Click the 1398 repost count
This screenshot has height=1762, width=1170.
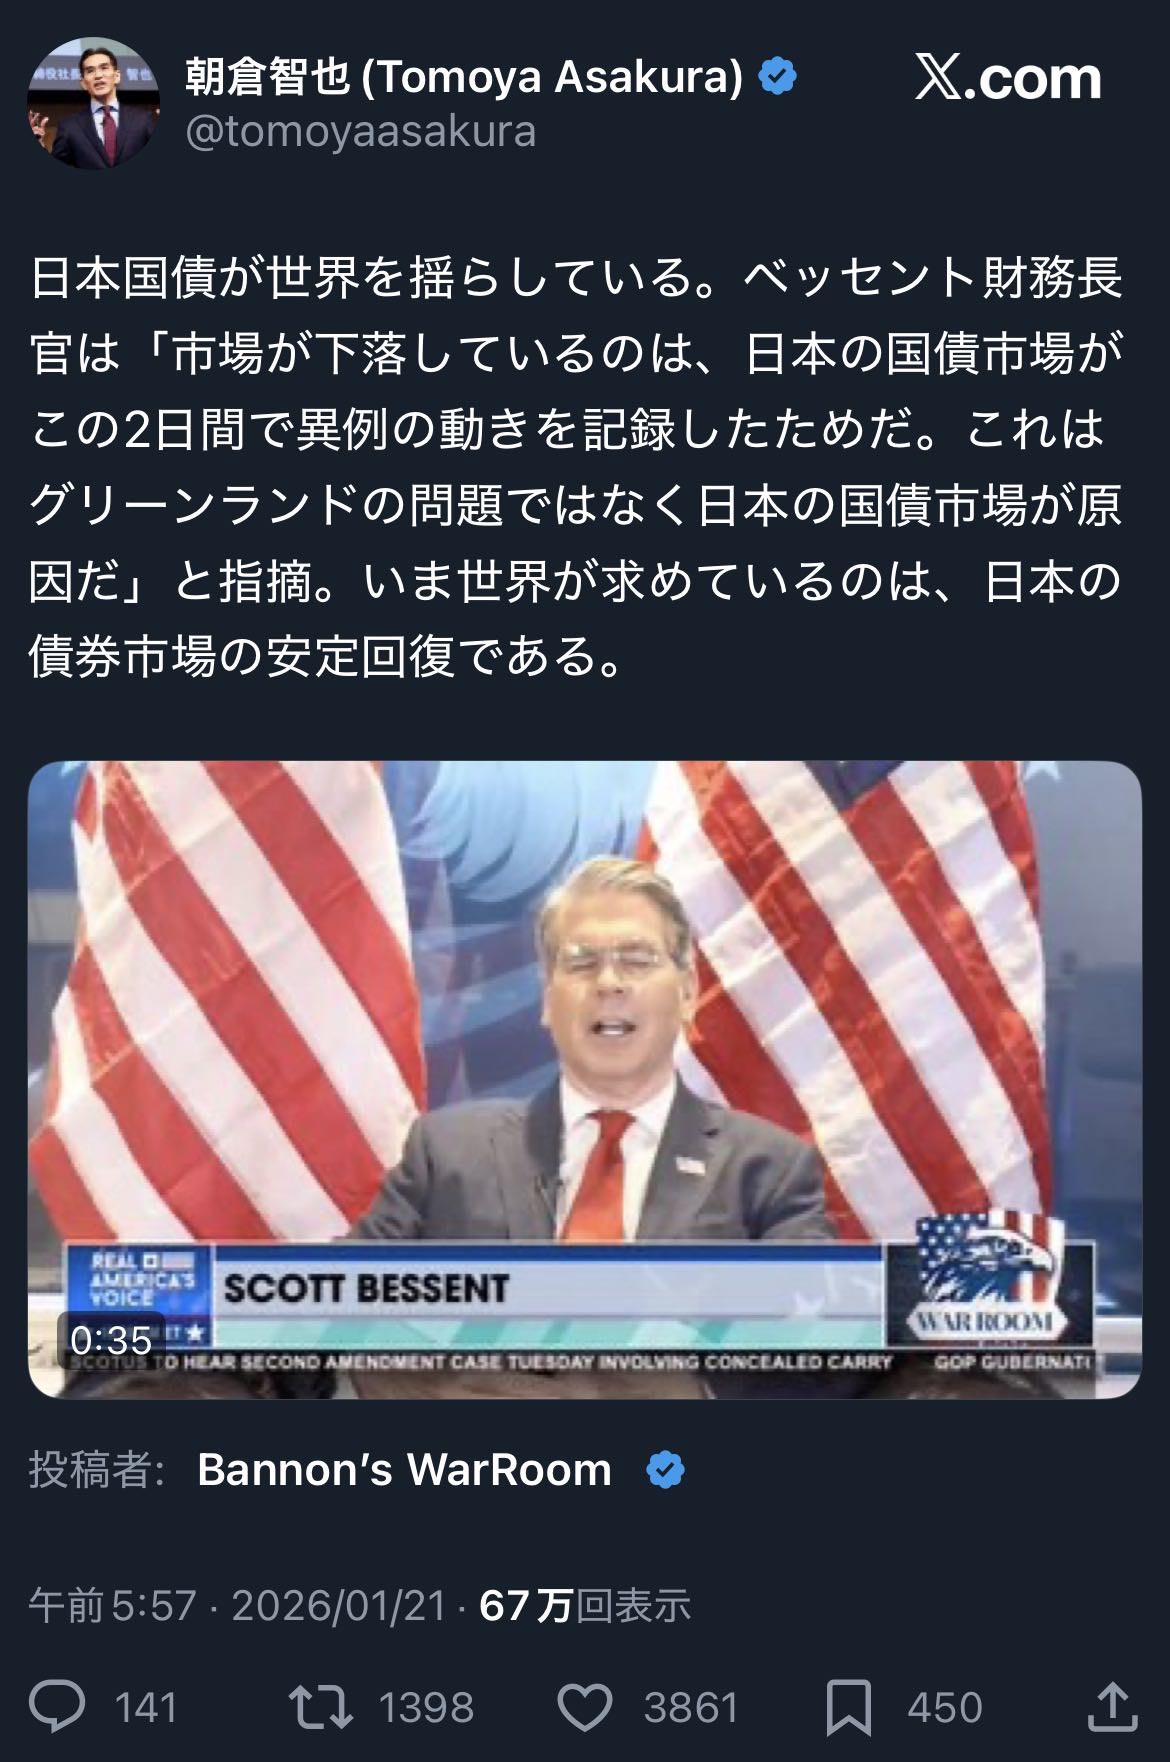click(427, 1708)
